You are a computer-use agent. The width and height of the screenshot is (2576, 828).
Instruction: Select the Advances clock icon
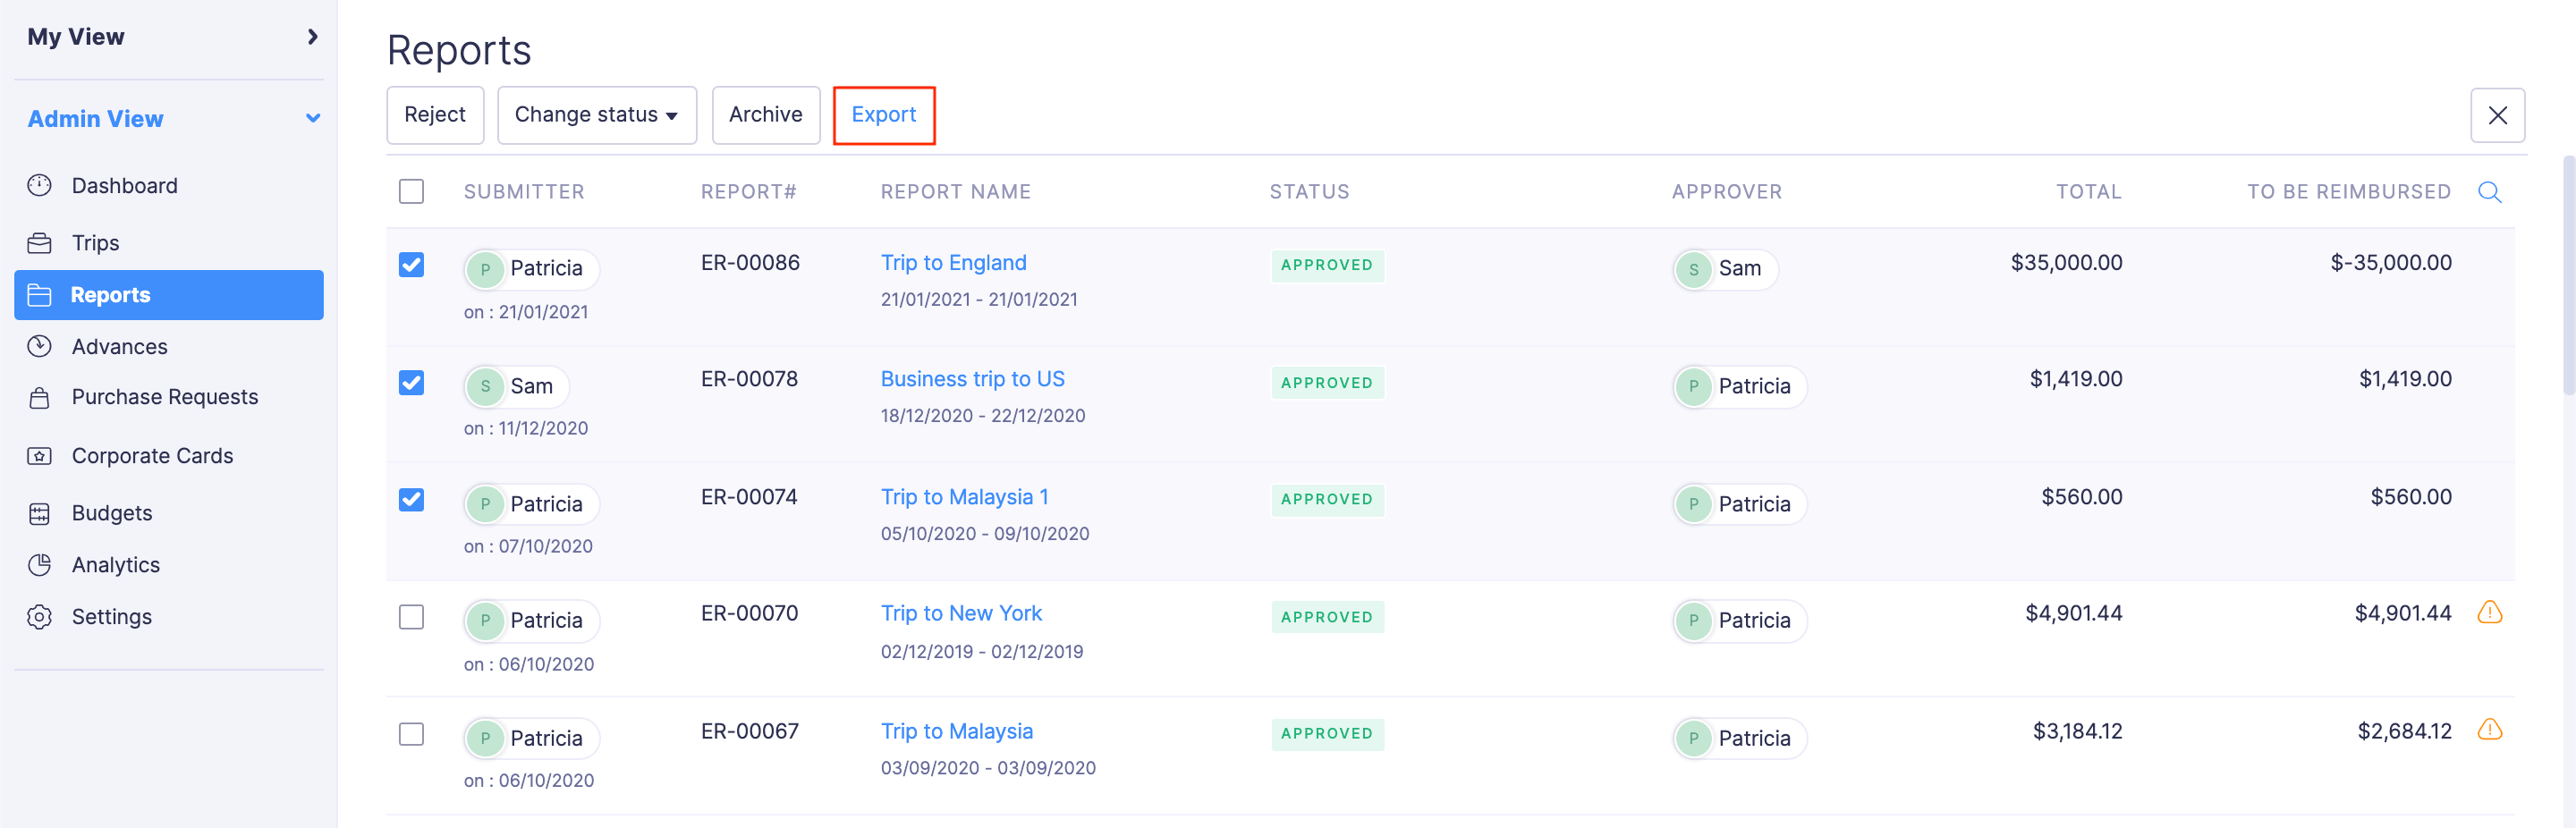pyautogui.click(x=40, y=346)
